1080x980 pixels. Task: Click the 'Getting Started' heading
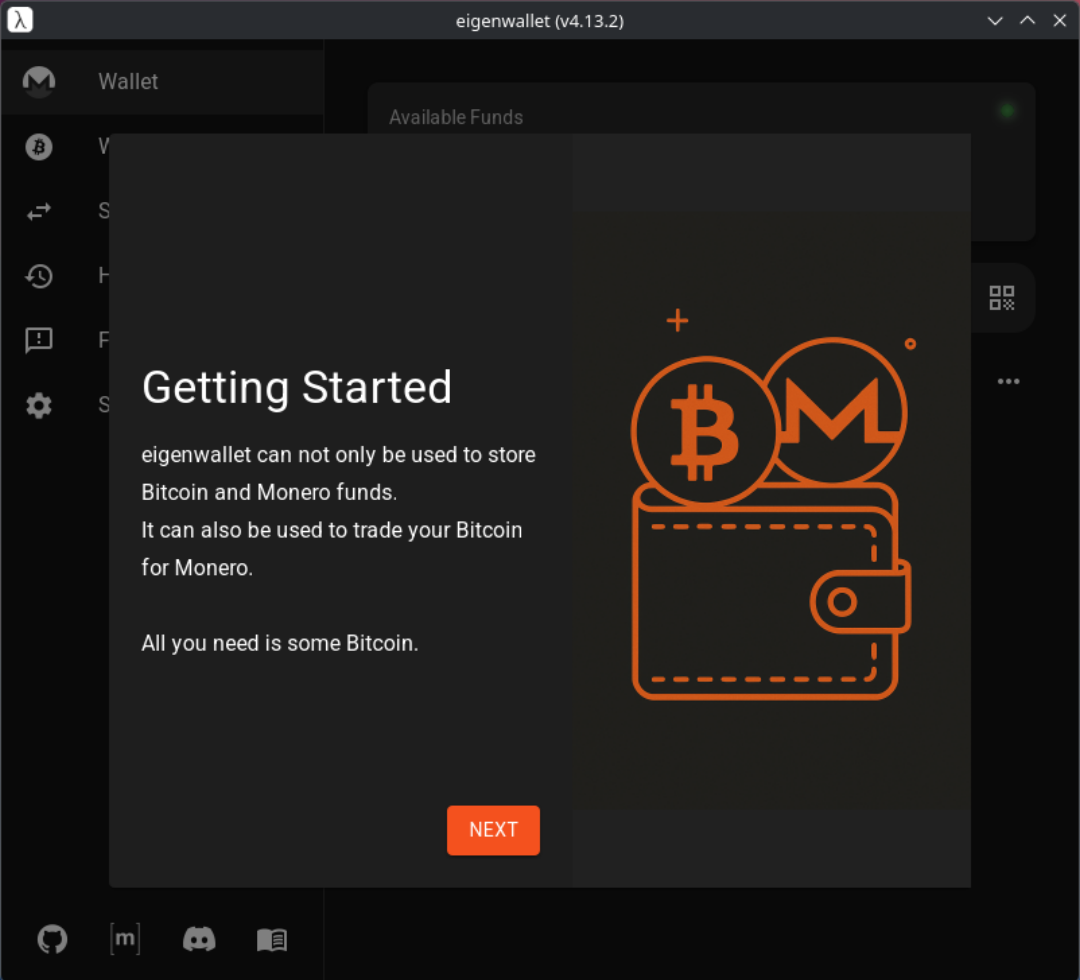coord(297,387)
